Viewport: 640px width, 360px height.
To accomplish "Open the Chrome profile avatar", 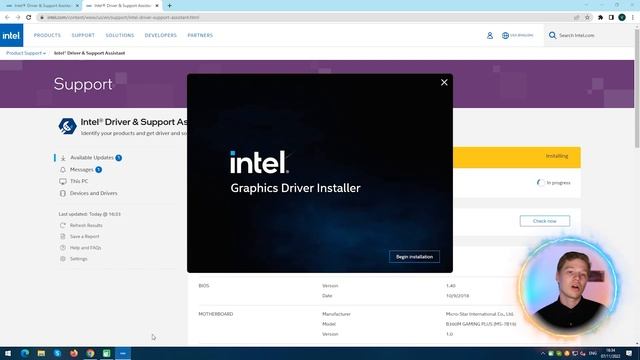I will 622,18.
